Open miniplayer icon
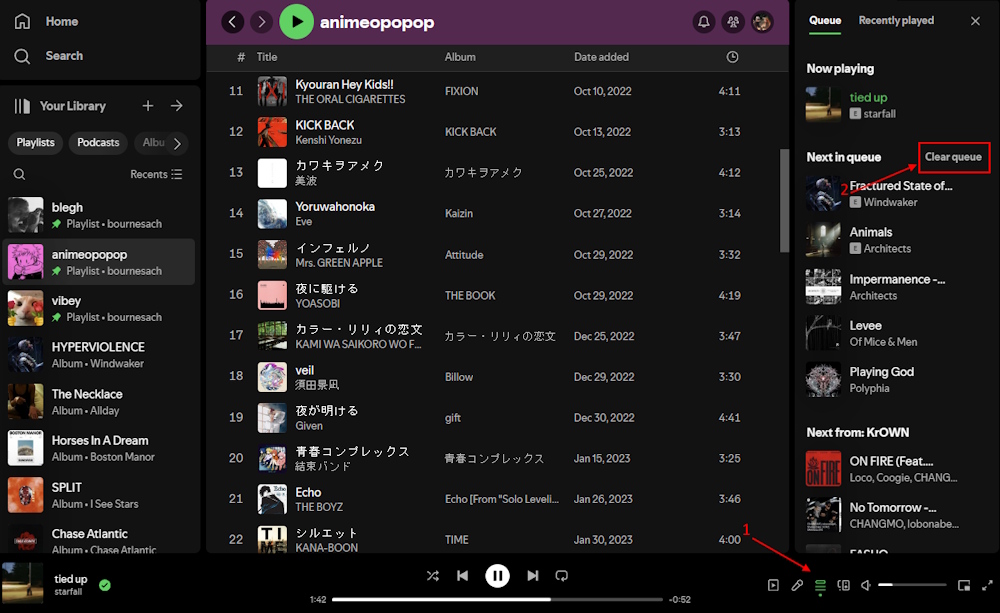 point(964,585)
